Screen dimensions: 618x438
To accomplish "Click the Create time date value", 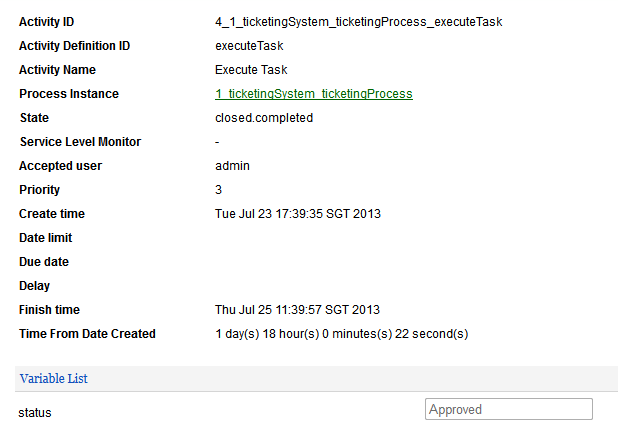I will tap(297, 214).
